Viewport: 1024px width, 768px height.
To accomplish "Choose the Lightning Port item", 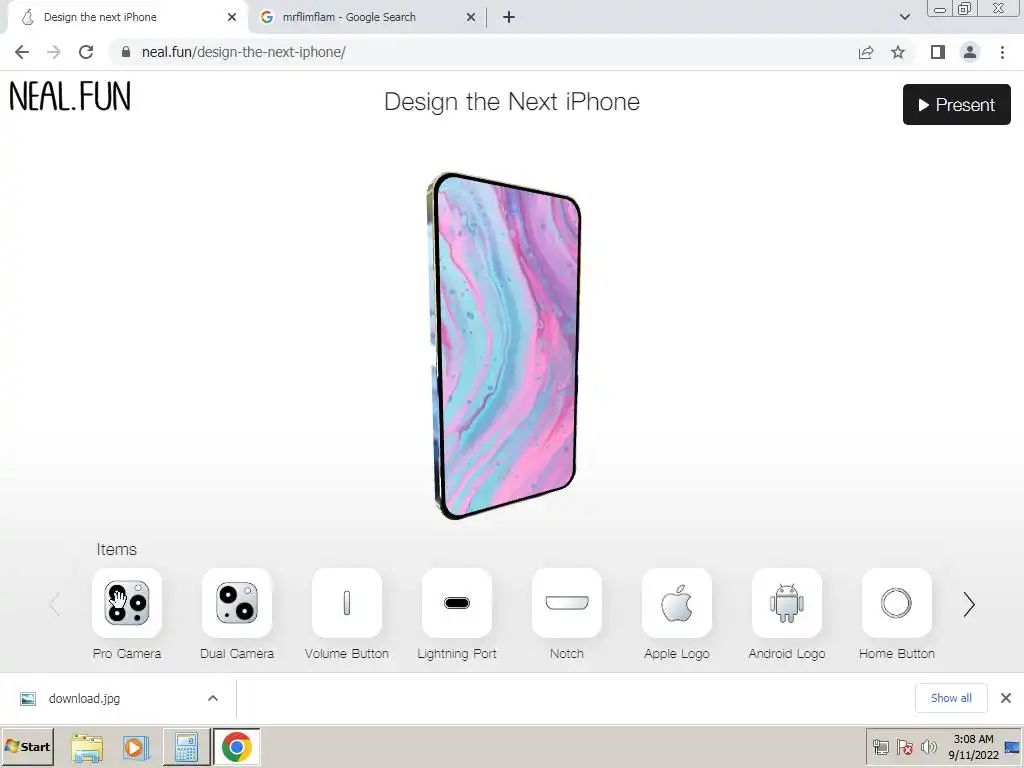I will point(456,603).
